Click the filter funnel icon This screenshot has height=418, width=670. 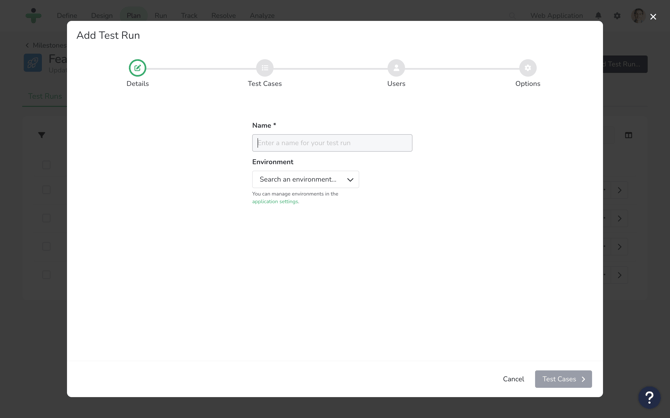pyautogui.click(x=41, y=135)
